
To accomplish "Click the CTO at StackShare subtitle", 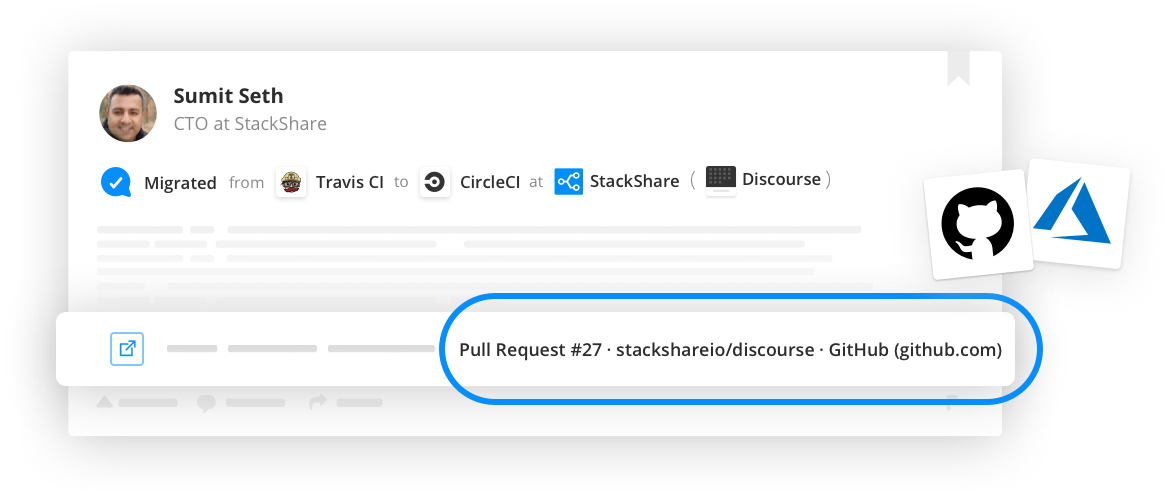I will click(x=250, y=123).
